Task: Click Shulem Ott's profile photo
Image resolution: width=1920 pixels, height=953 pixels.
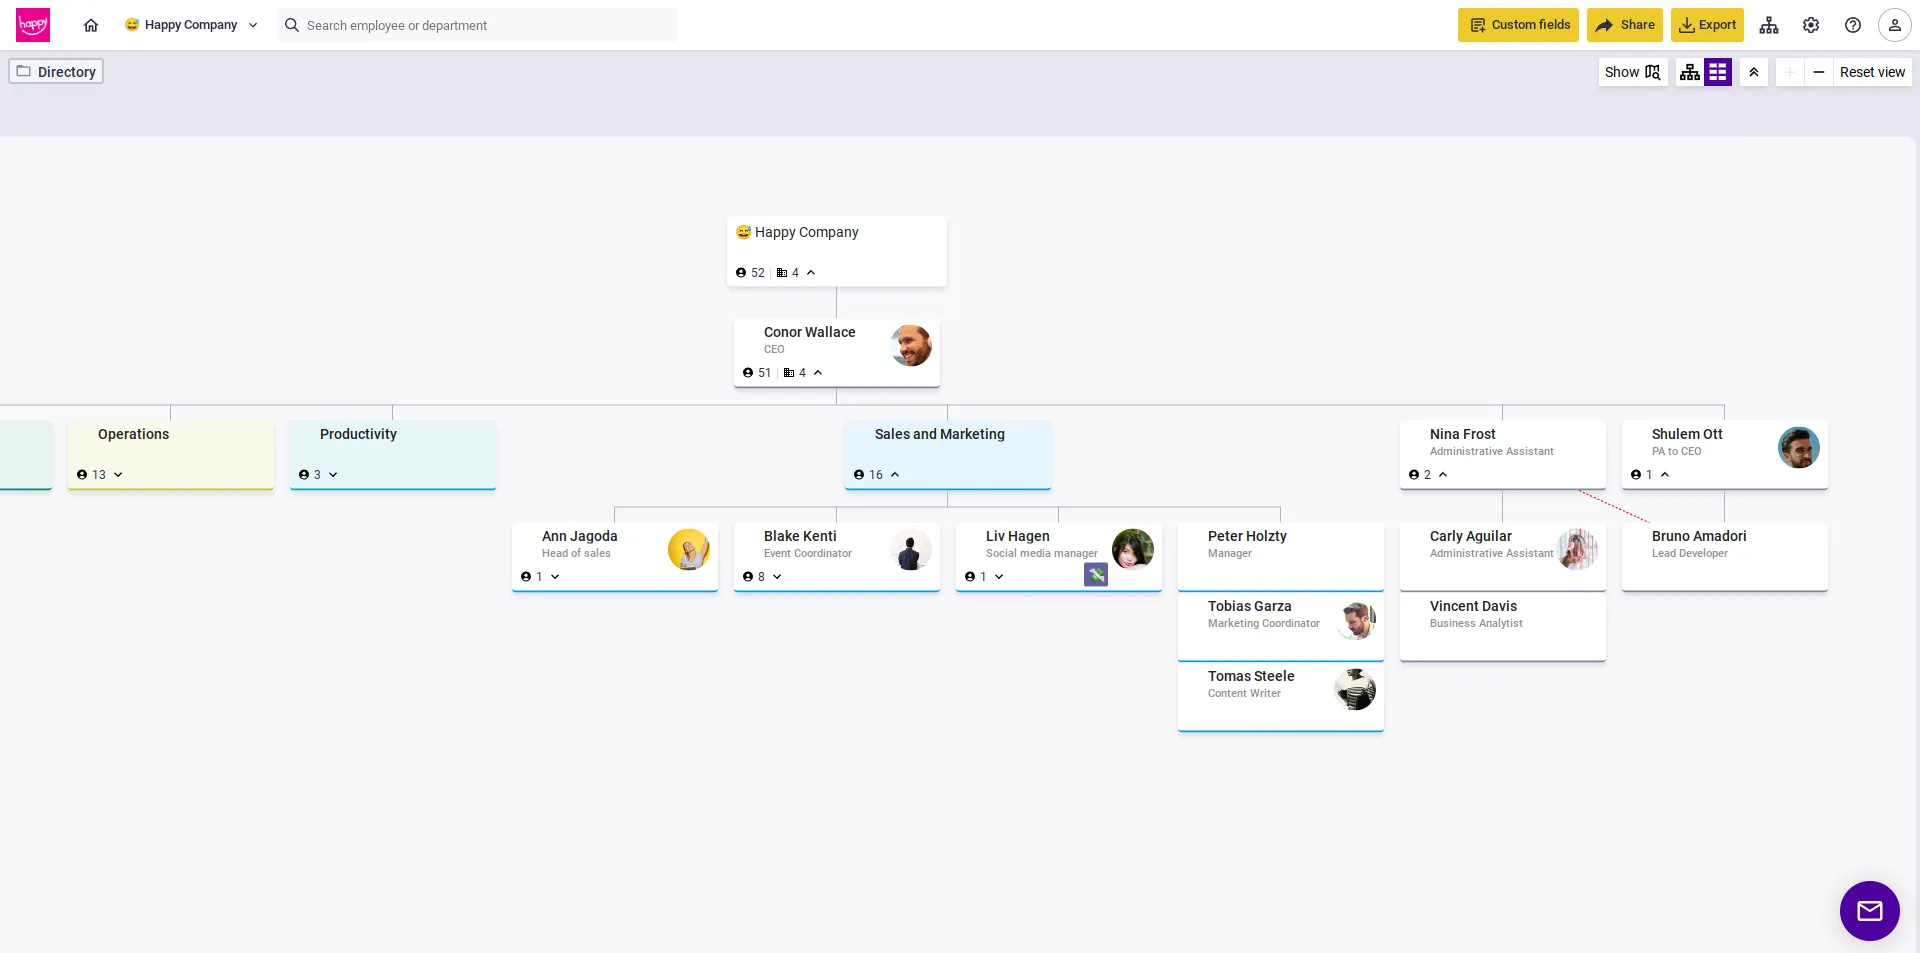Action: pos(1799,447)
